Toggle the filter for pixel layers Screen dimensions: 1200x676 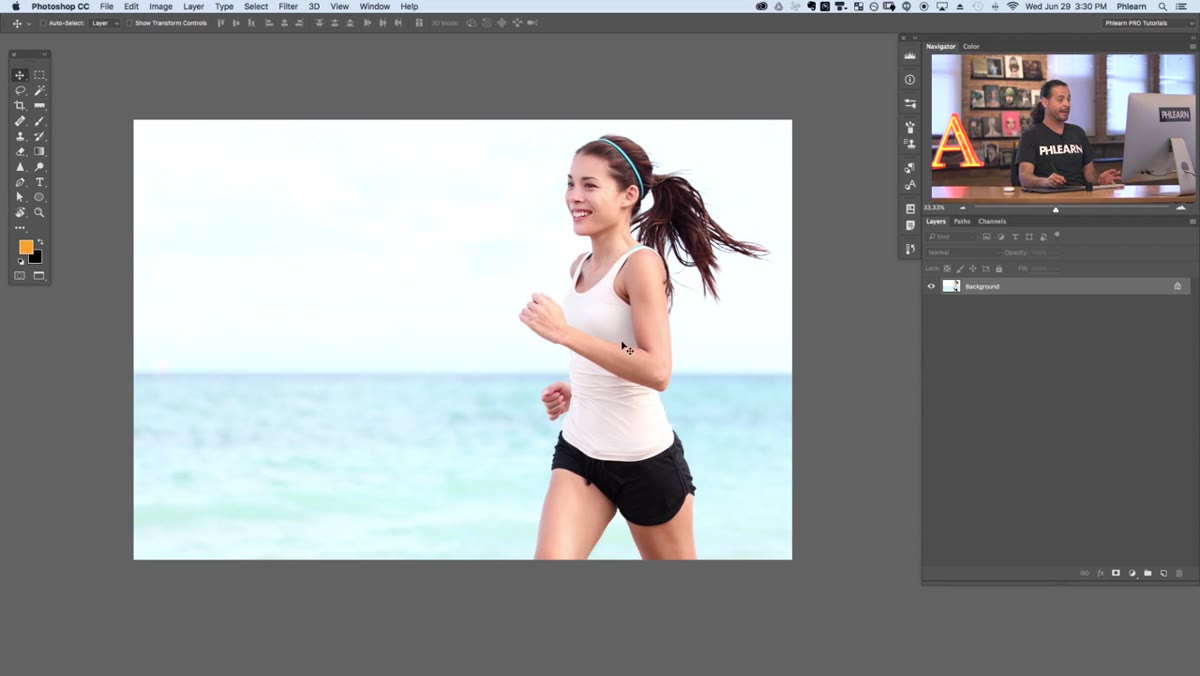tap(987, 237)
